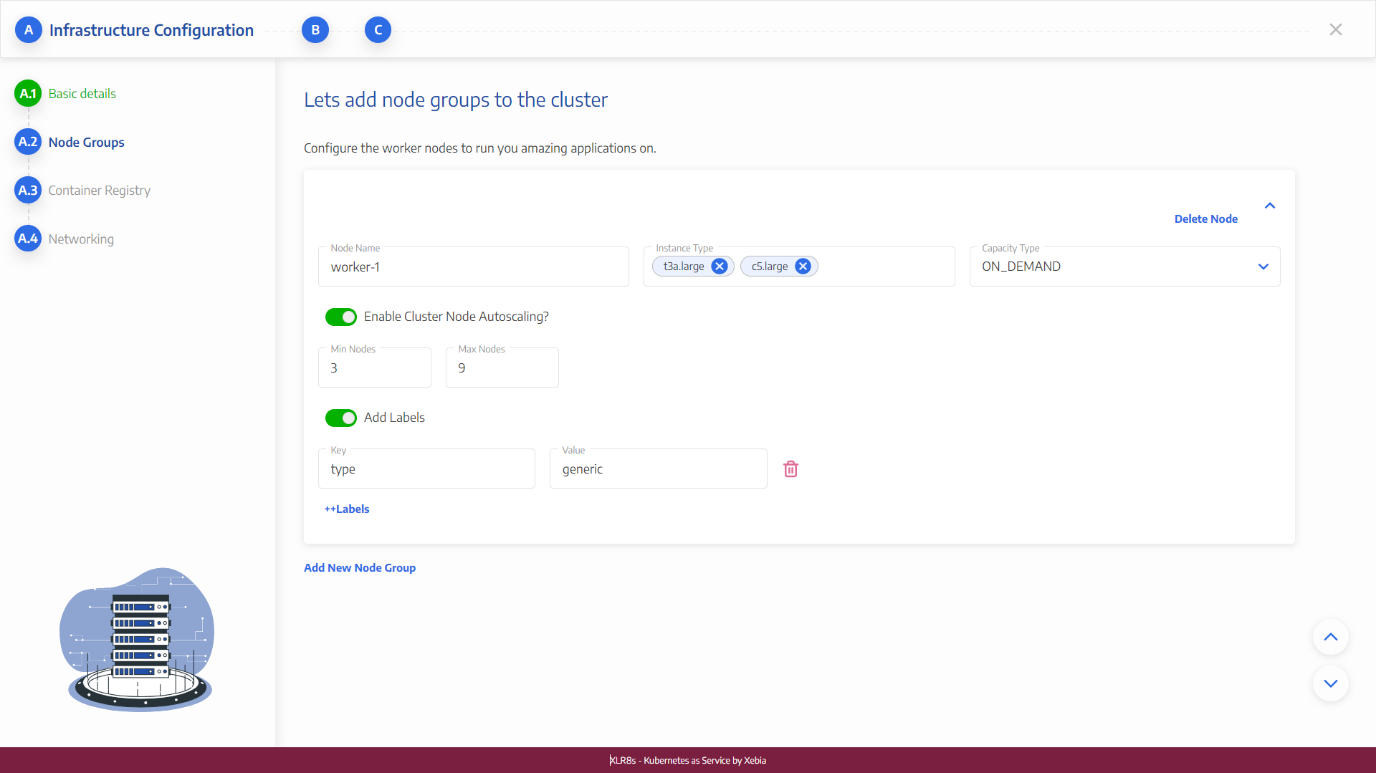Screen dimensions: 1376x773
Task: Collapse the worker-1 node group card
Action: 1270,205
